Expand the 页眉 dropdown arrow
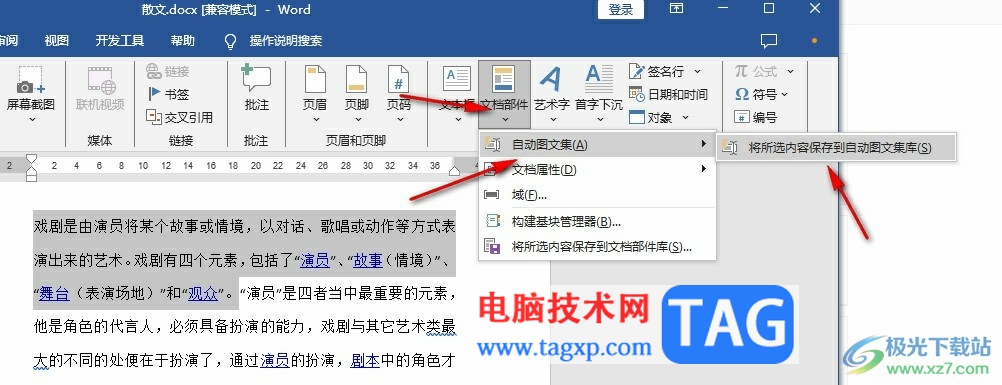The height and width of the screenshot is (385, 1002). click(x=316, y=120)
